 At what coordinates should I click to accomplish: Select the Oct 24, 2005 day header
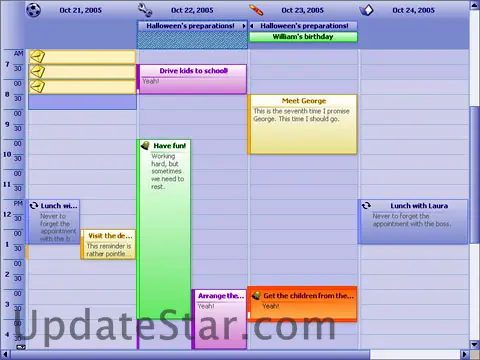point(413,10)
